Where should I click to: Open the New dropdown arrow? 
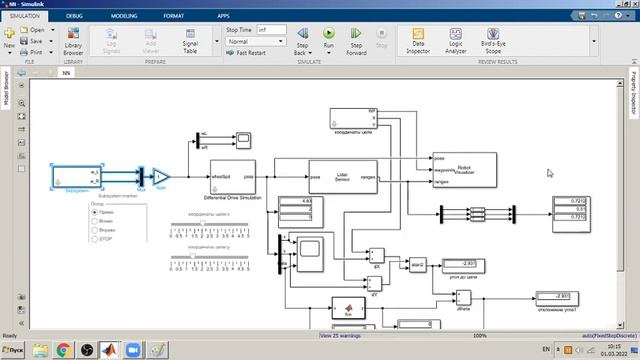pos(9,53)
